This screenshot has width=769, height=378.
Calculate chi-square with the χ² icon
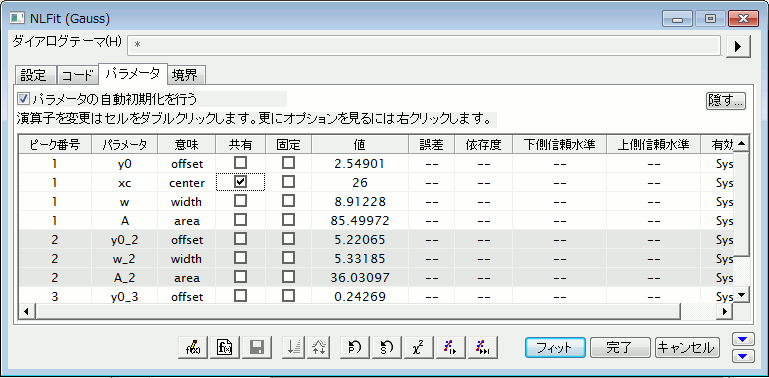point(418,348)
